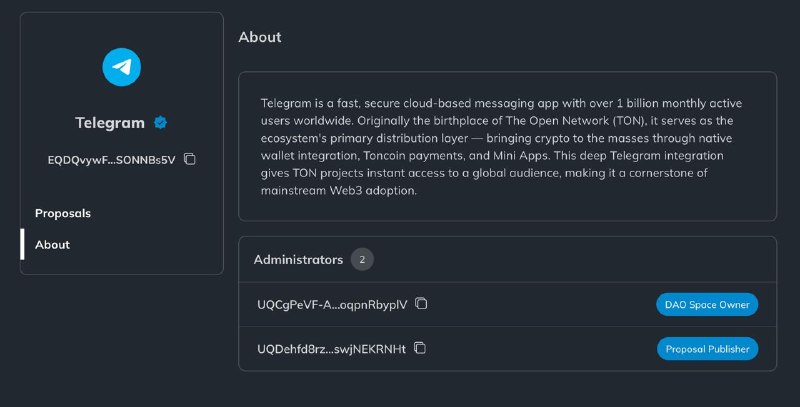Click the administrators count badge showing 2

pyautogui.click(x=362, y=260)
